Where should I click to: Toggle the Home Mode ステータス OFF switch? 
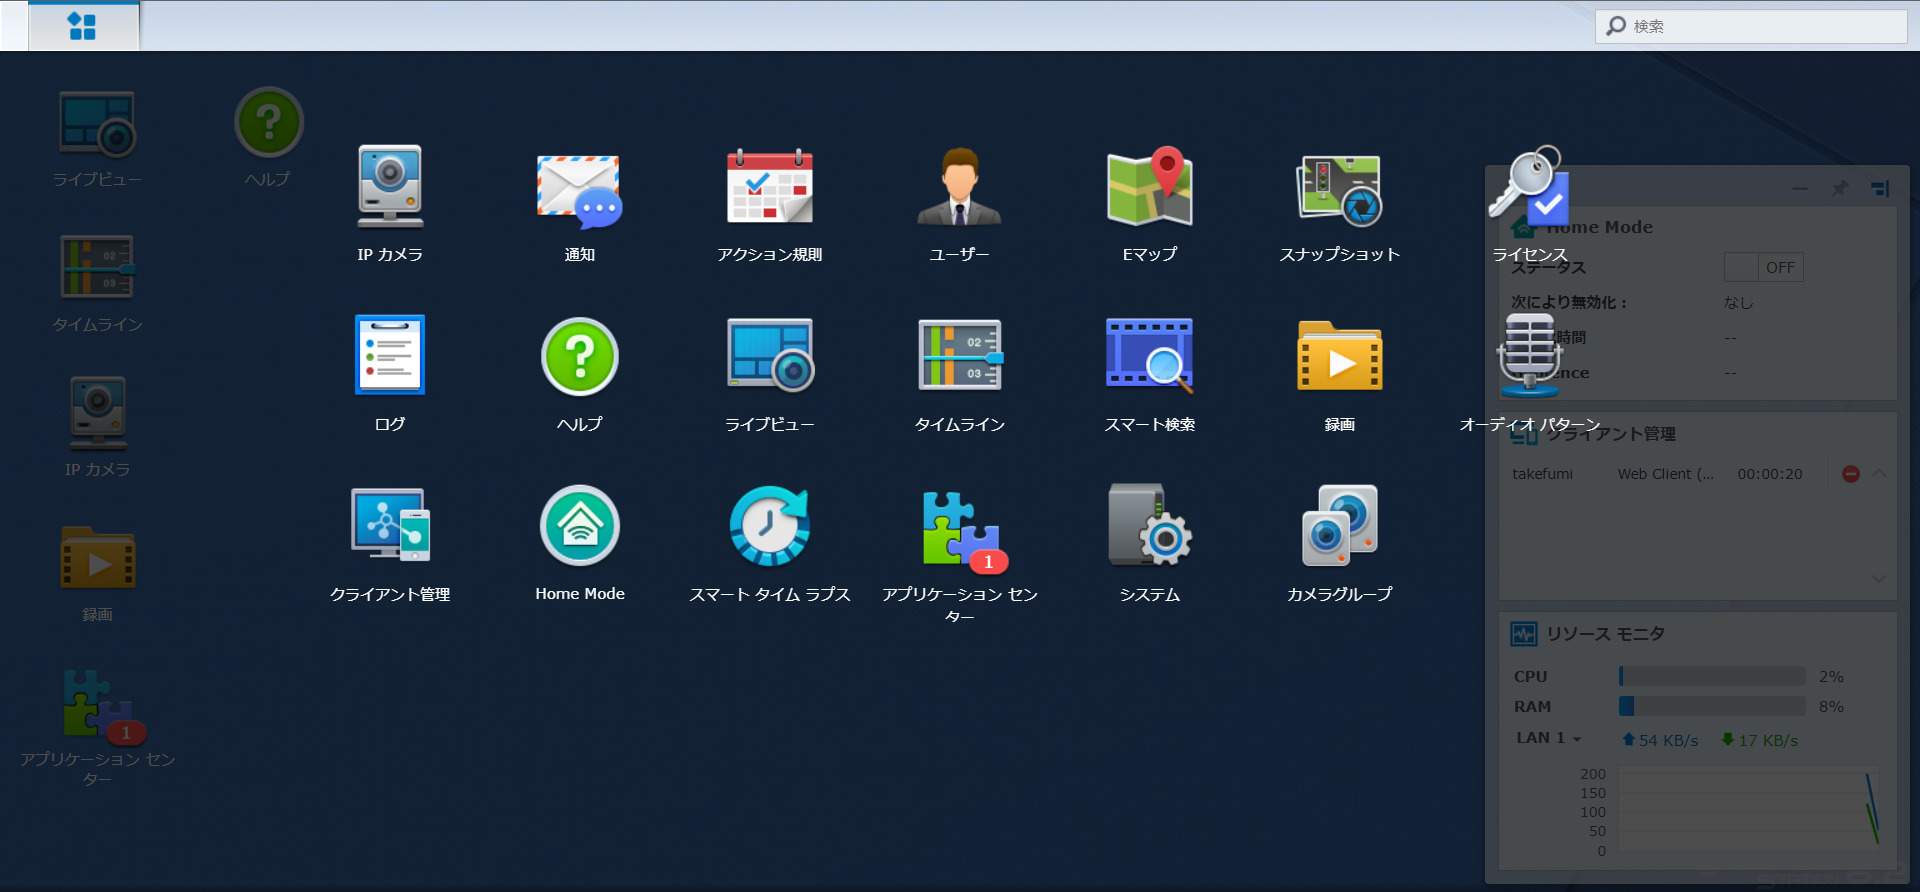(1763, 267)
